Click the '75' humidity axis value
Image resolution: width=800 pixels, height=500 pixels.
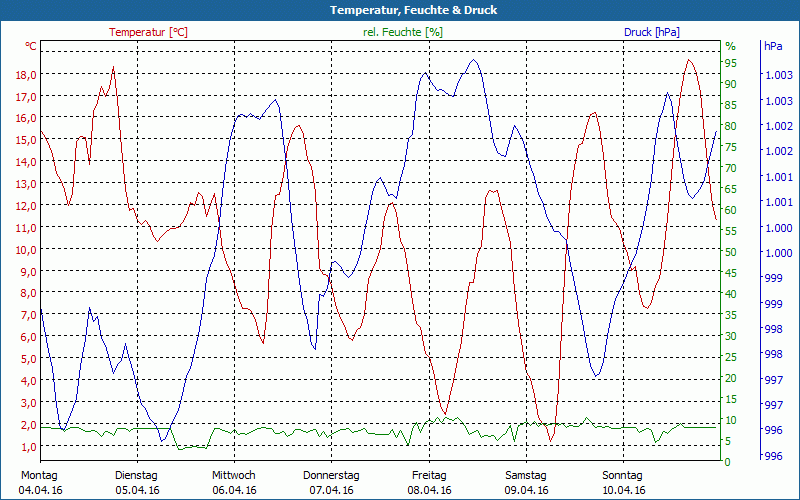click(x=731, y=147)
